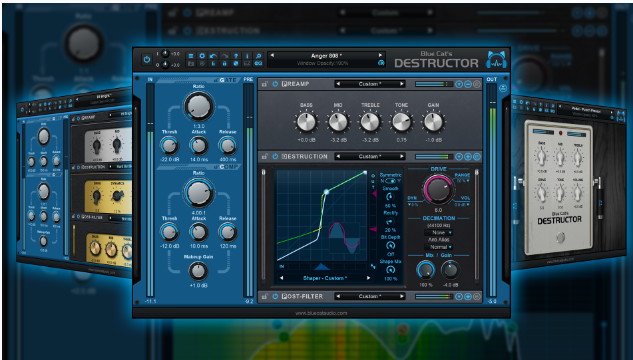
Task: Click the large magenta DRIVE knob
Action: 438,189
